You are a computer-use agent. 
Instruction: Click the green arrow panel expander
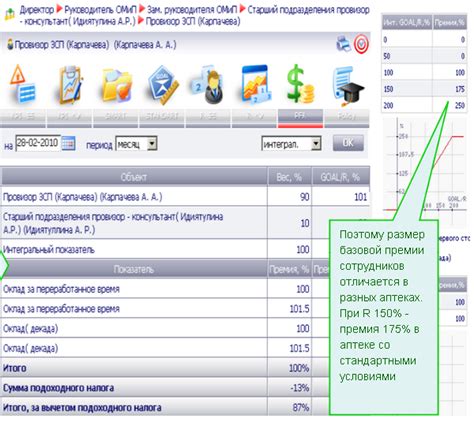click(x=4, y=266)
